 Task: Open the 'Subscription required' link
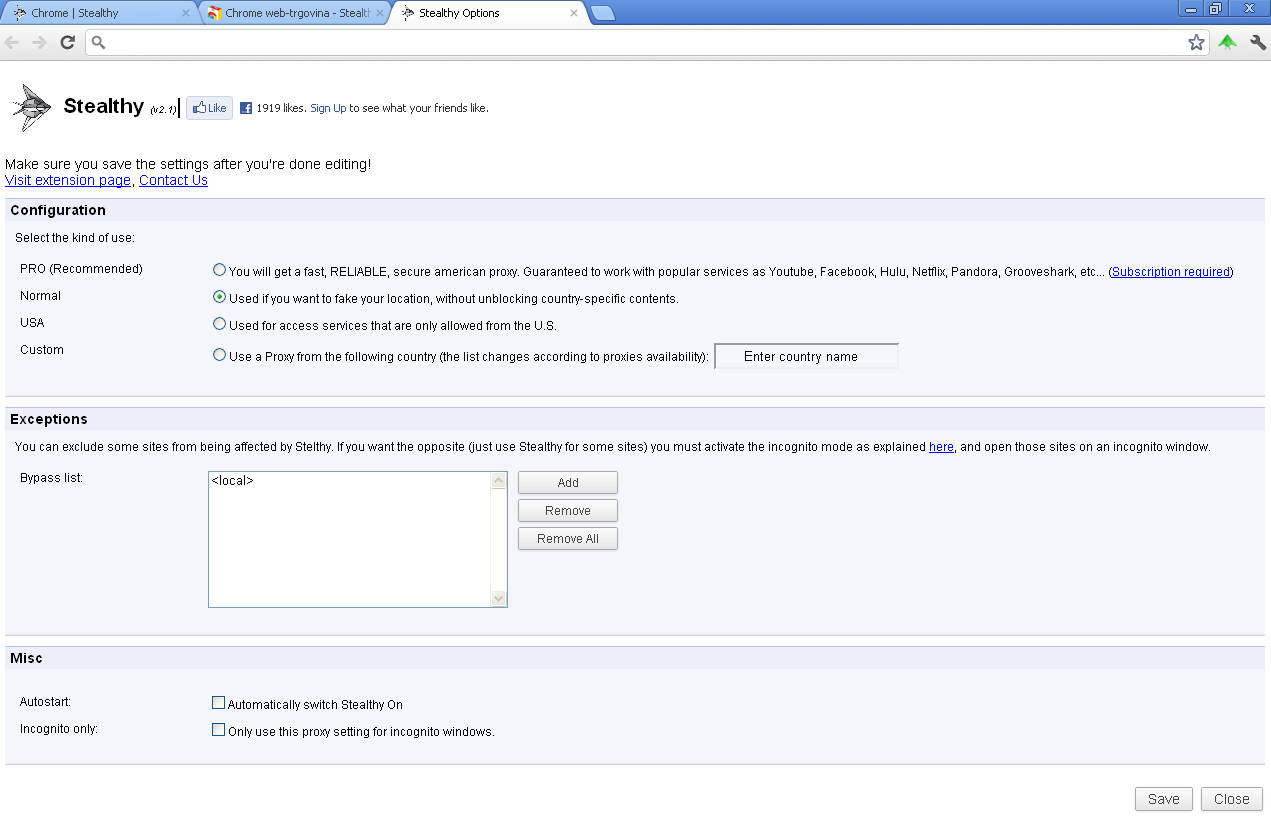point(1171,272)
